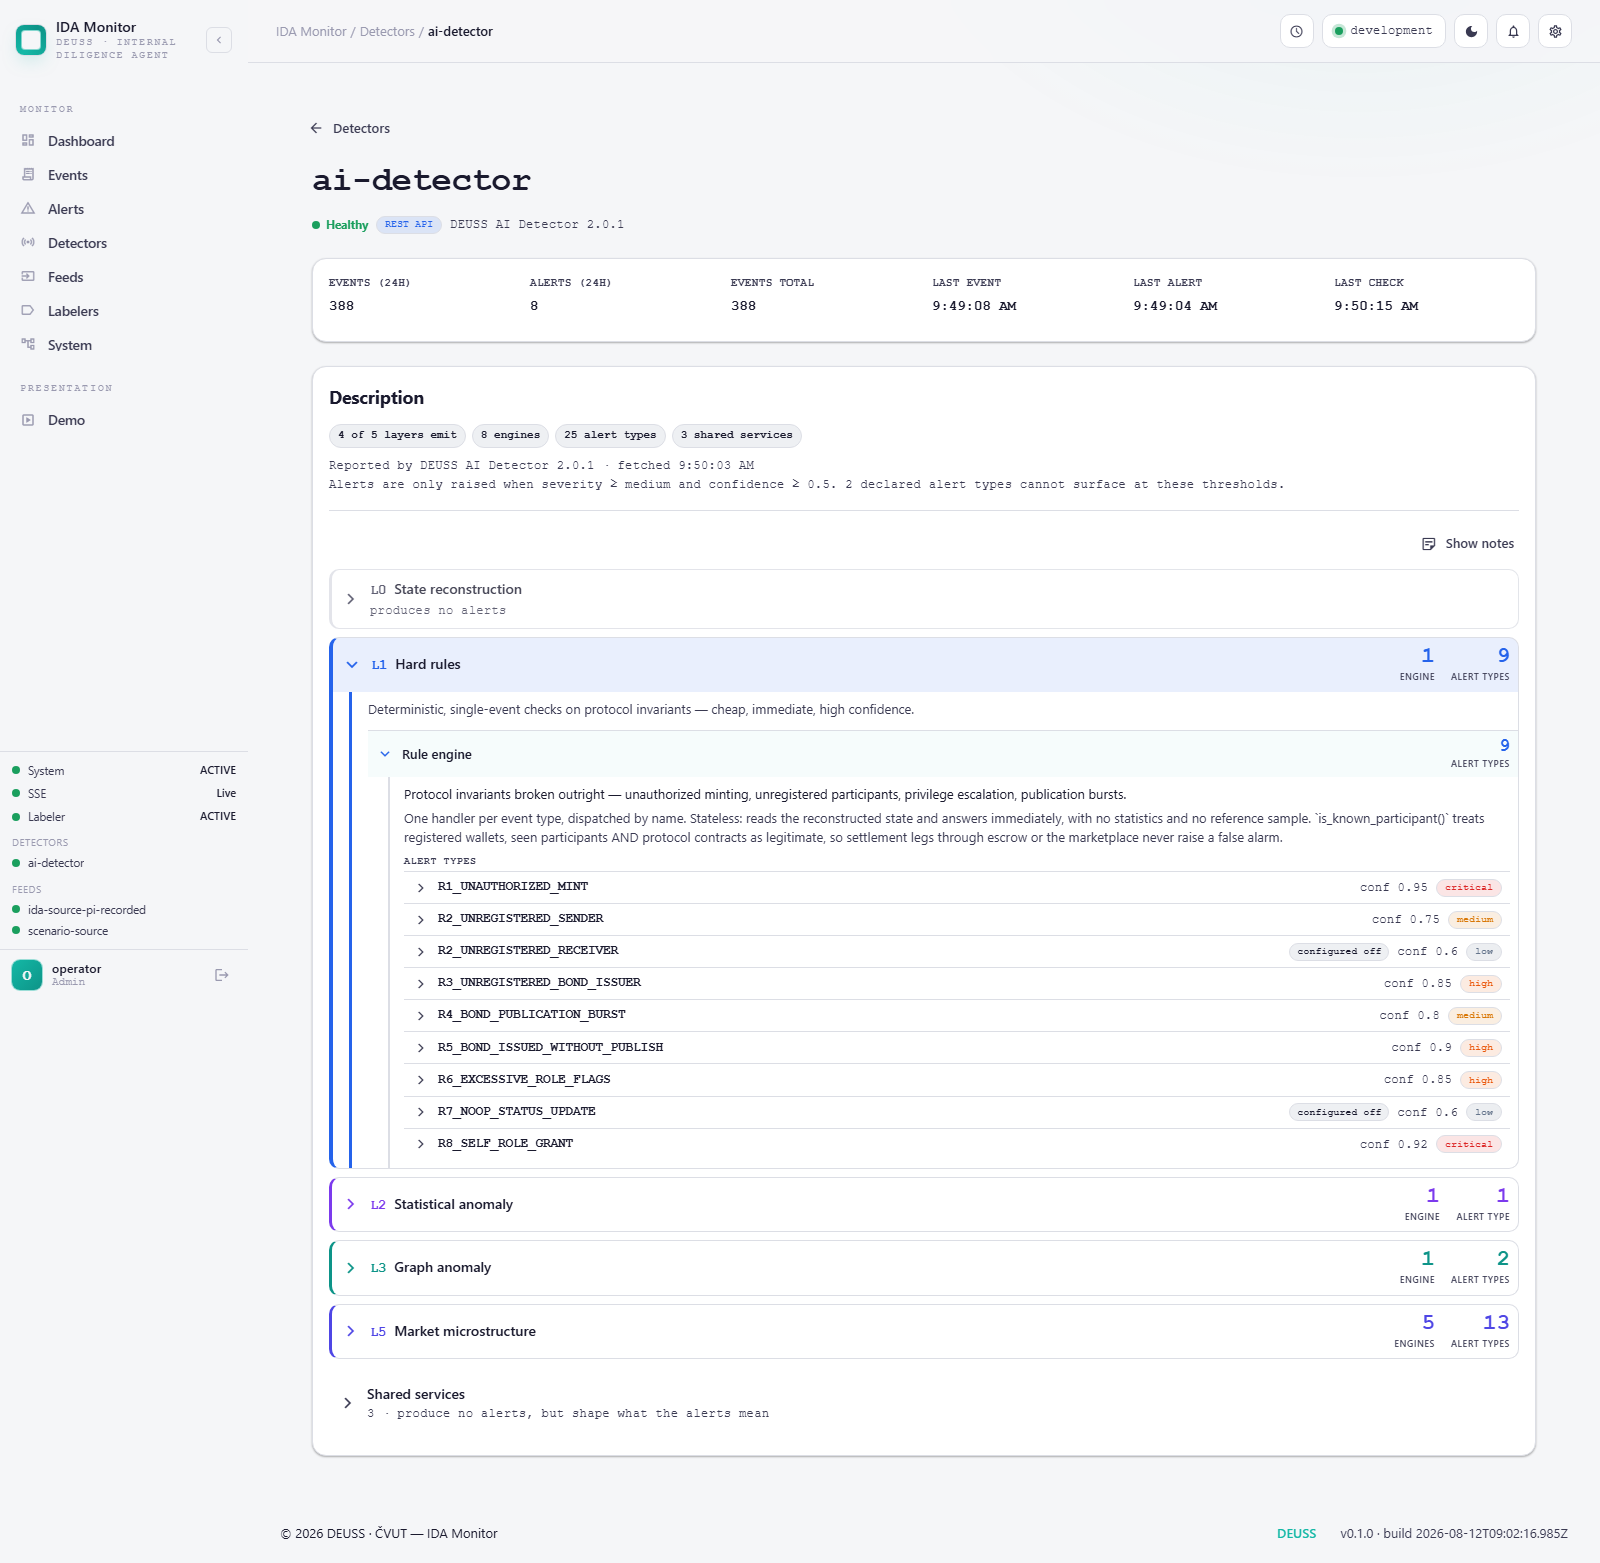This screenshot has width=1600, height=1563.
Task: Open Demo presentation page
Action: click(124, 420)
